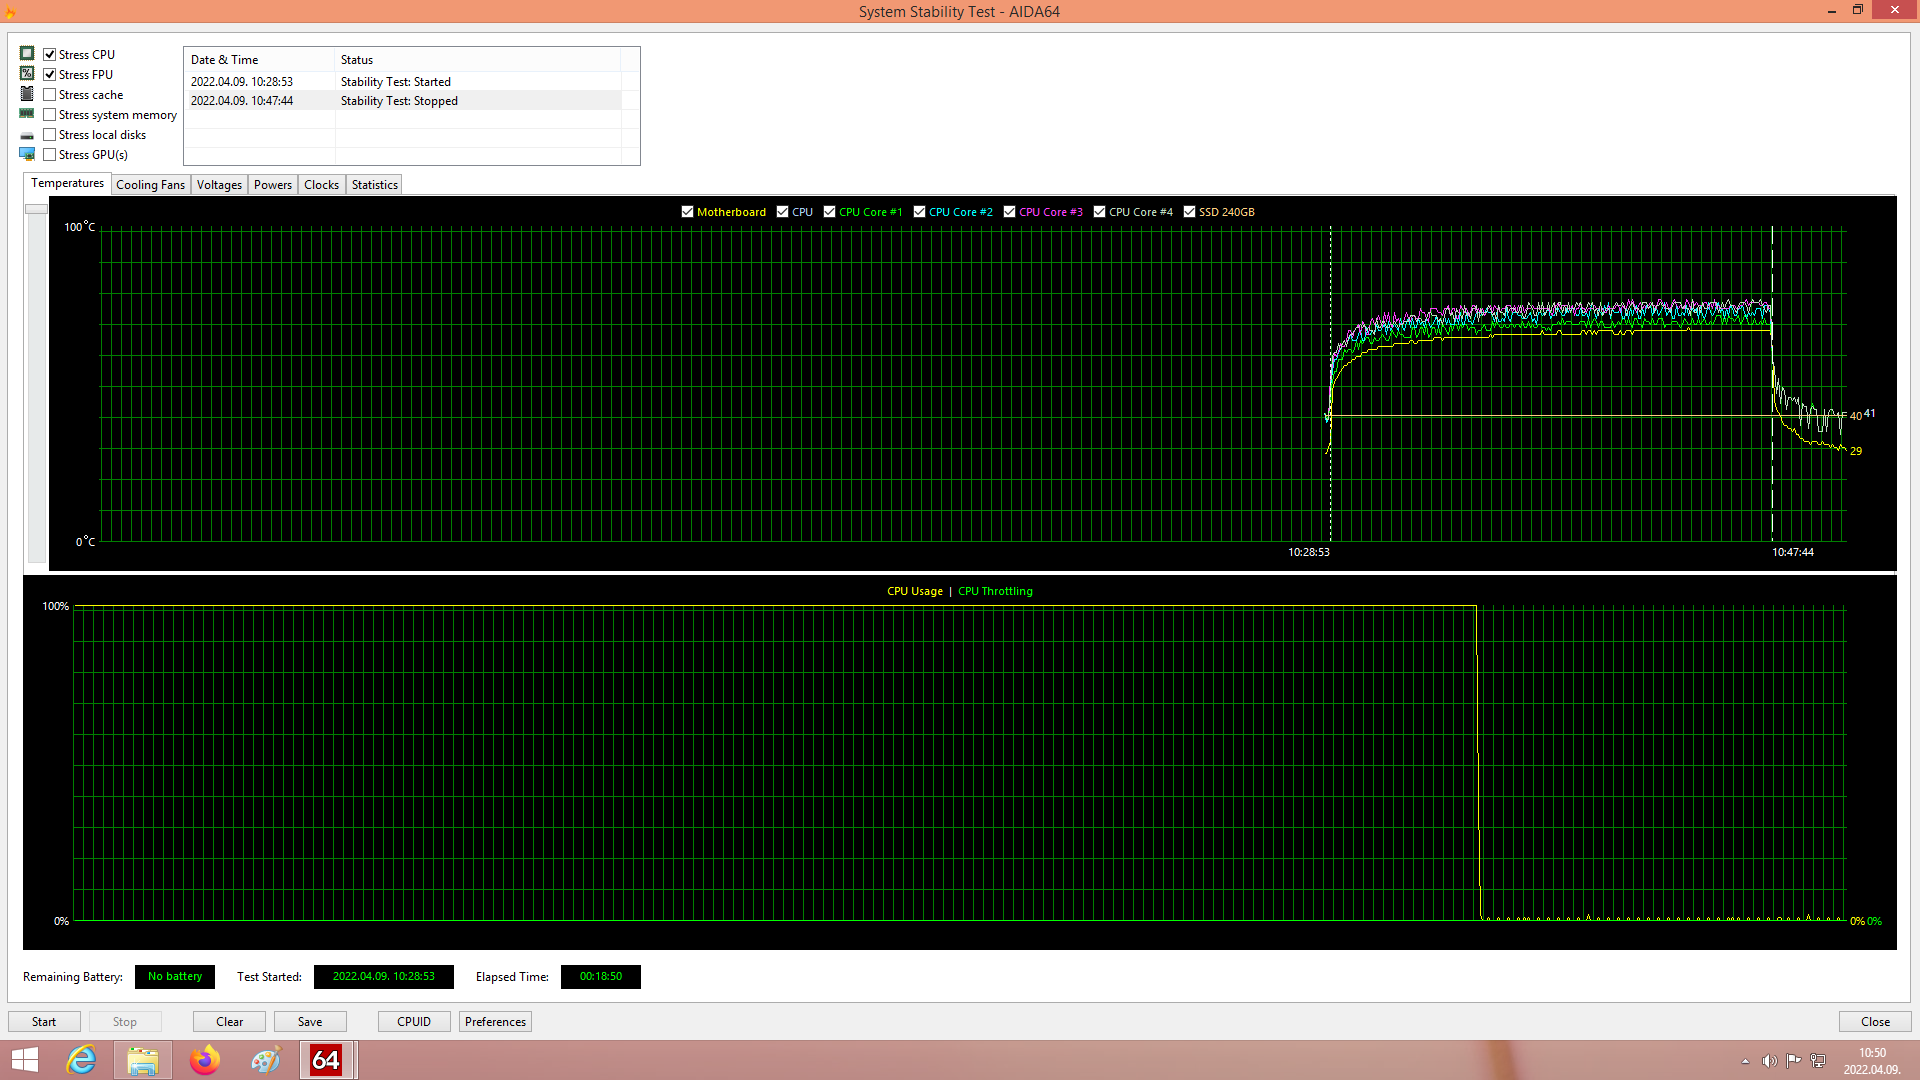Screen dimensions: 1920x1080
Task: Toggle the CPU Core #2 graph checkbox
Action: pos(920,212)
